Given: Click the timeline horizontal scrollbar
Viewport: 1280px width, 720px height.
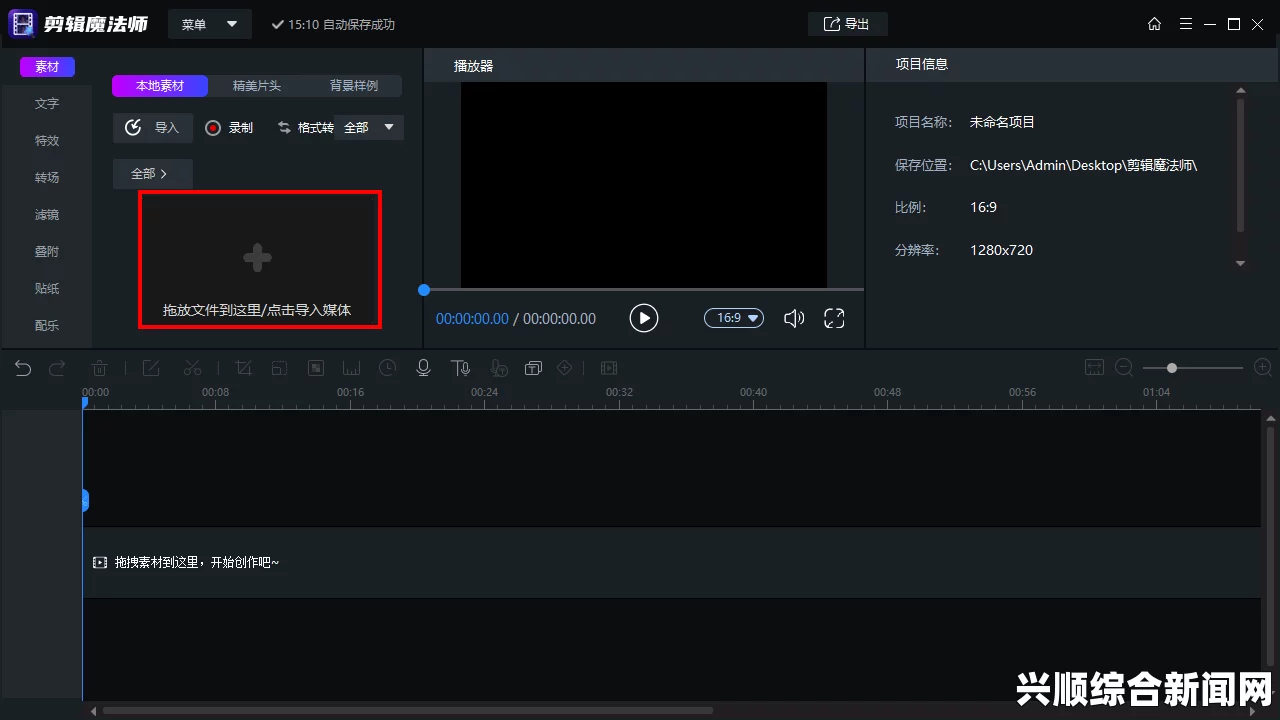Looking at the screenshot, I should 407,711.
